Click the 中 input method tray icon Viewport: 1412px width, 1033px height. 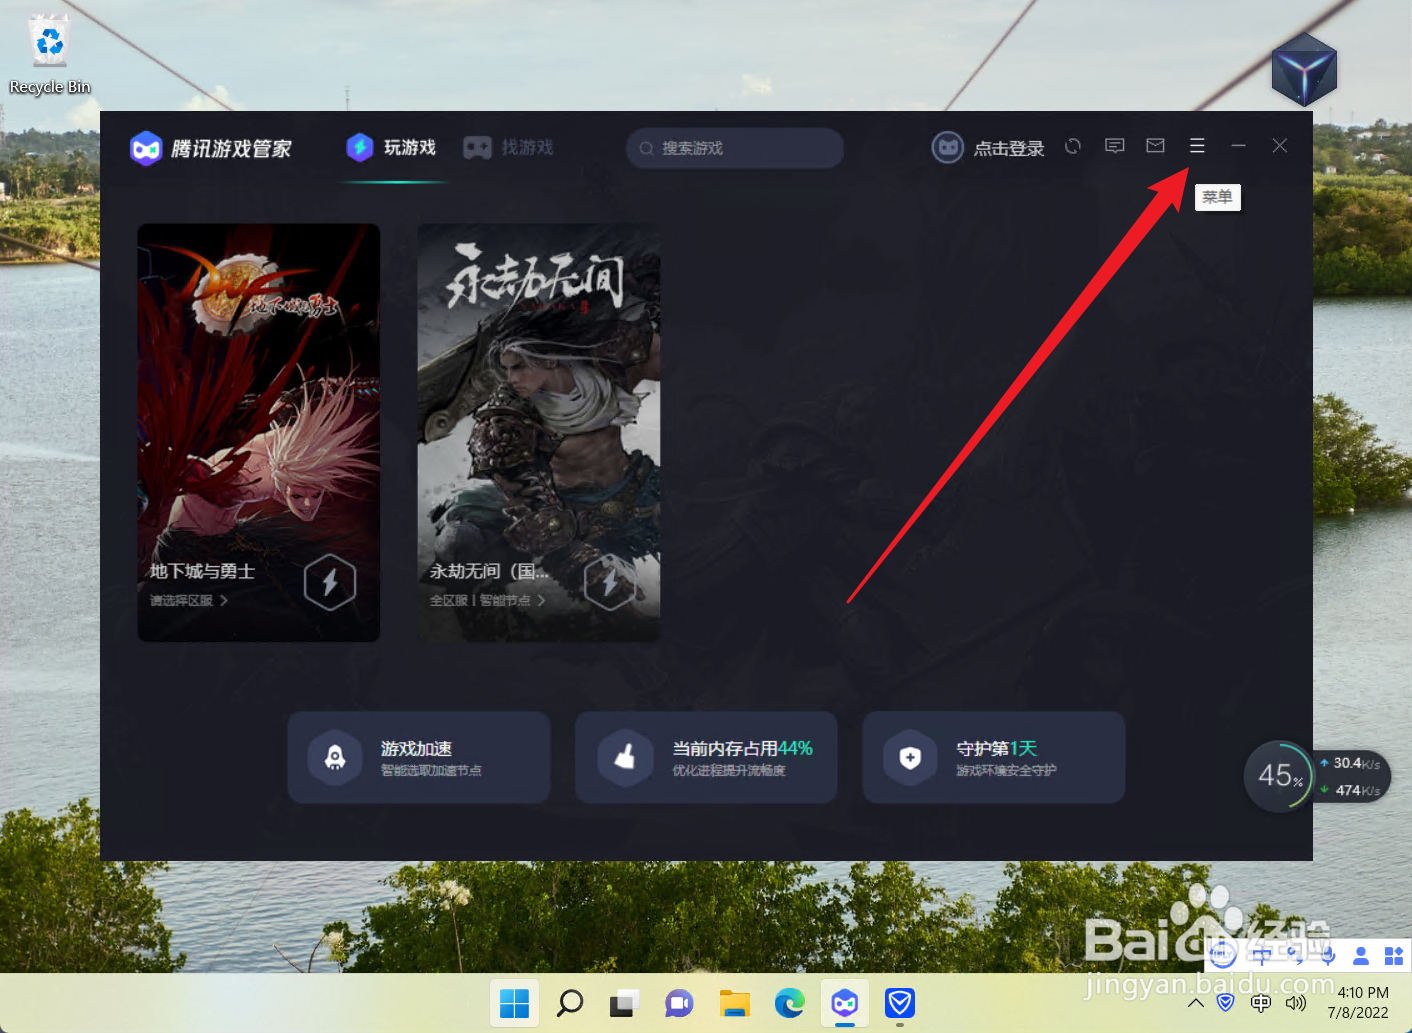tap(1261, 1003)
